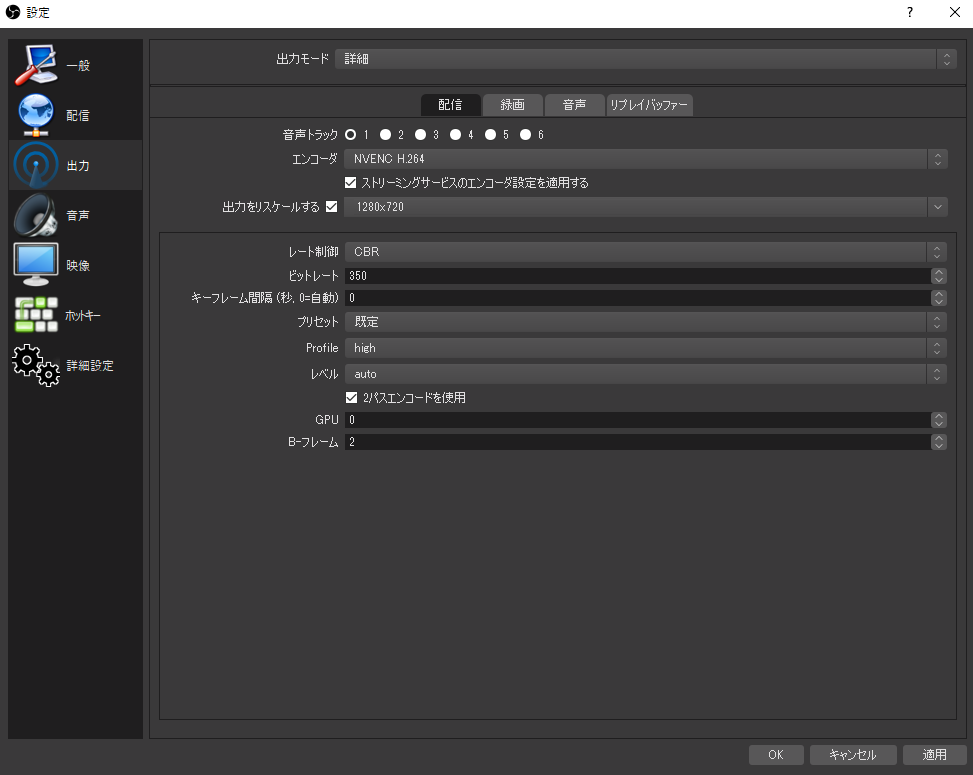Open the ホットキー (Hotkeys) keyboard icon
Image resolution: width=973 pixels, height=775 pixels.
tap(36, 315)
